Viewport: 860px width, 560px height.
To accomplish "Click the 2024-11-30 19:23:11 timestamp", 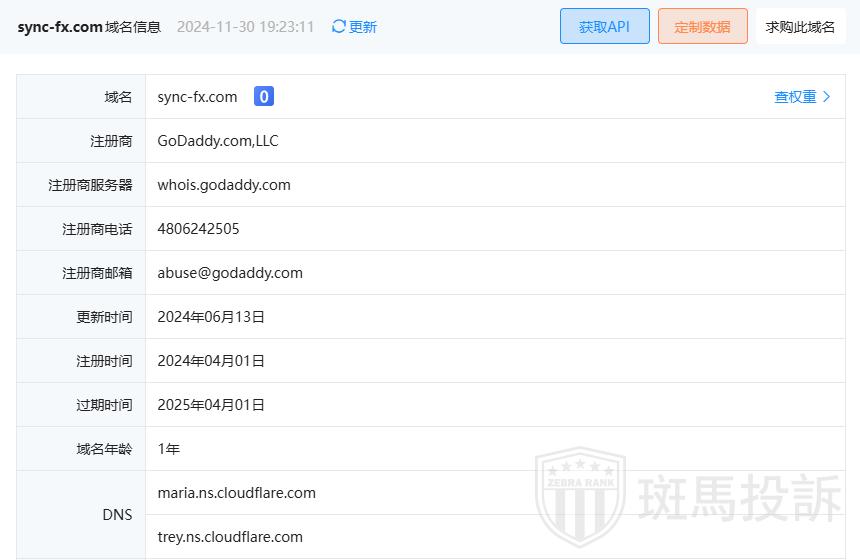I will 245,27.
